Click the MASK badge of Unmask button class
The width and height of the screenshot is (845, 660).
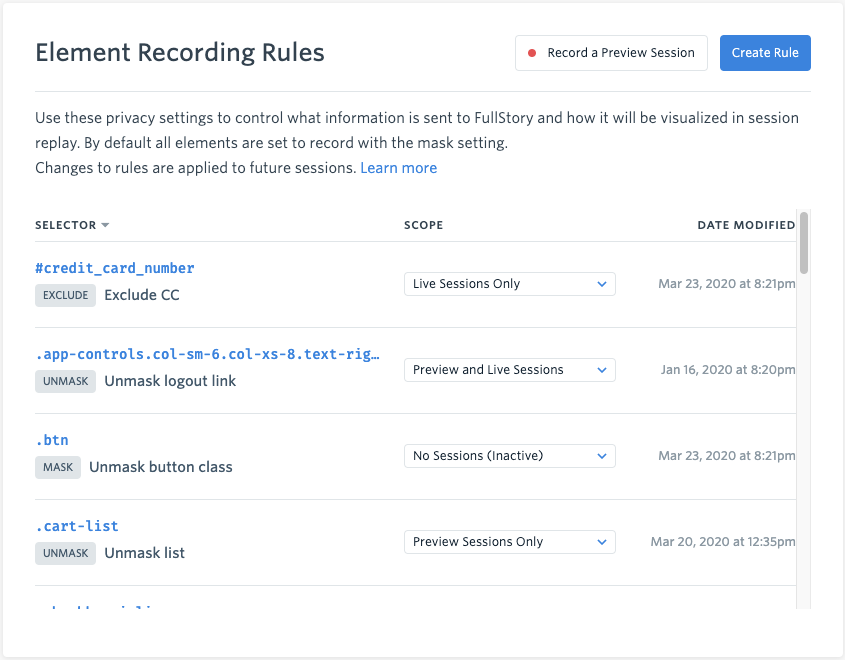coord(58,467)
